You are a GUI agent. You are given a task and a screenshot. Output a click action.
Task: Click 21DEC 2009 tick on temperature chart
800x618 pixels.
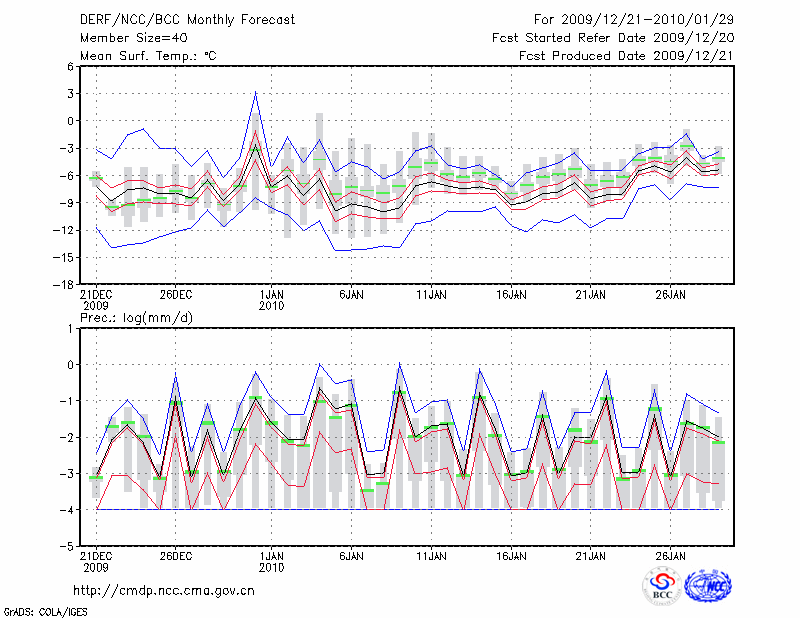(96, 300)
